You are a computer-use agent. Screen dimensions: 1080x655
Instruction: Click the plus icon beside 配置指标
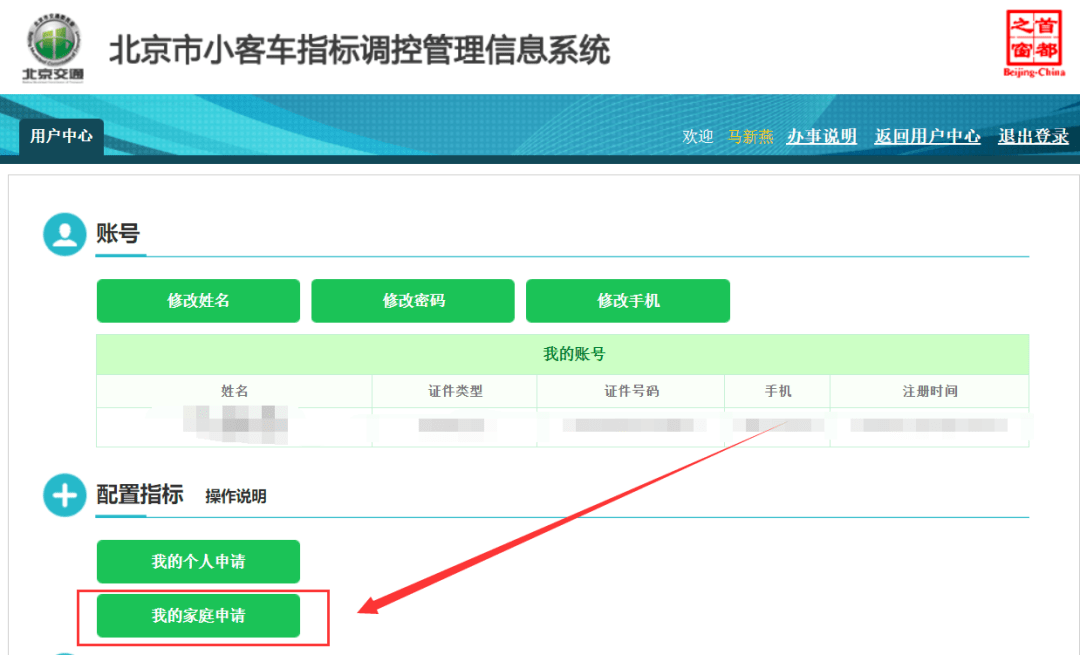click(x=65, y=496)
